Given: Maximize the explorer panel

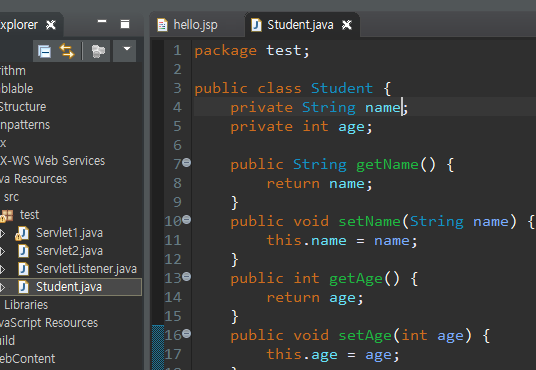Looking at the screenshot, I should (x=125, y=24).
